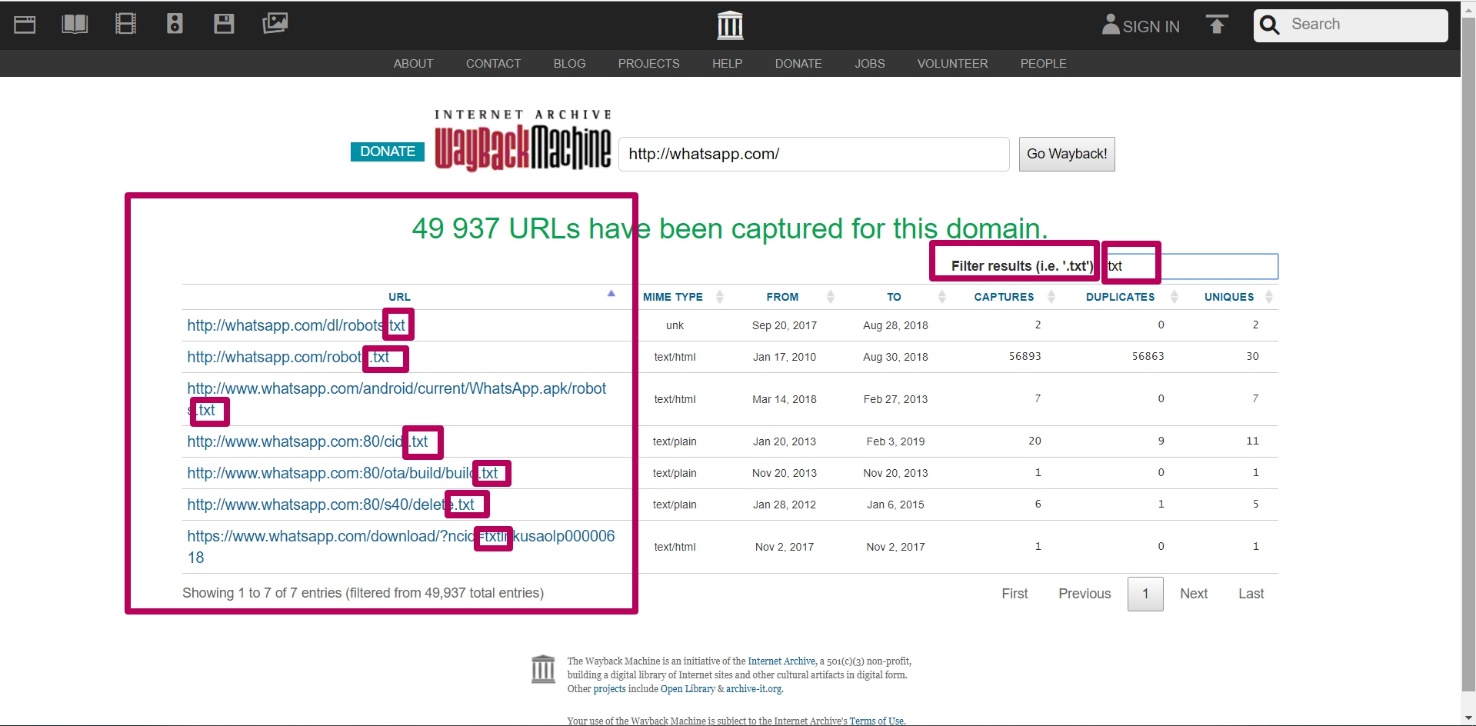This screenshot has width=1476, height=726.
Task: Open the footer projects link
Action: (x=610, y=689)
